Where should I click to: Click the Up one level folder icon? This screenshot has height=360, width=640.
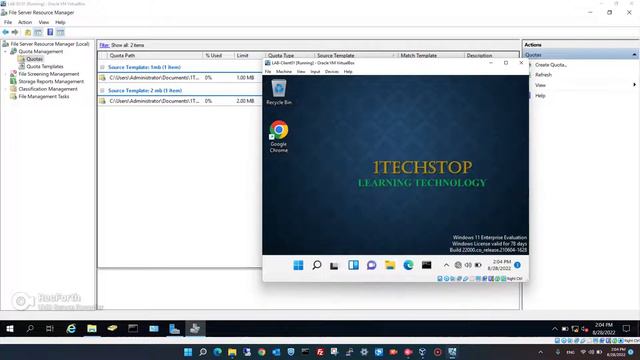tap(28, 32)
